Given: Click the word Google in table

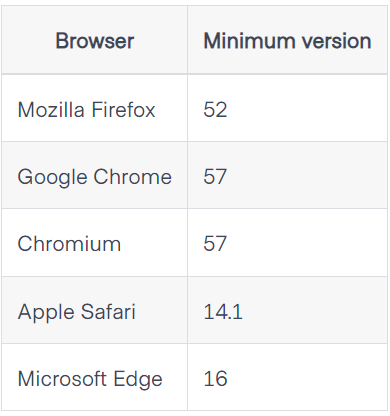Looking at the screenshot, I should coord(52,177).
